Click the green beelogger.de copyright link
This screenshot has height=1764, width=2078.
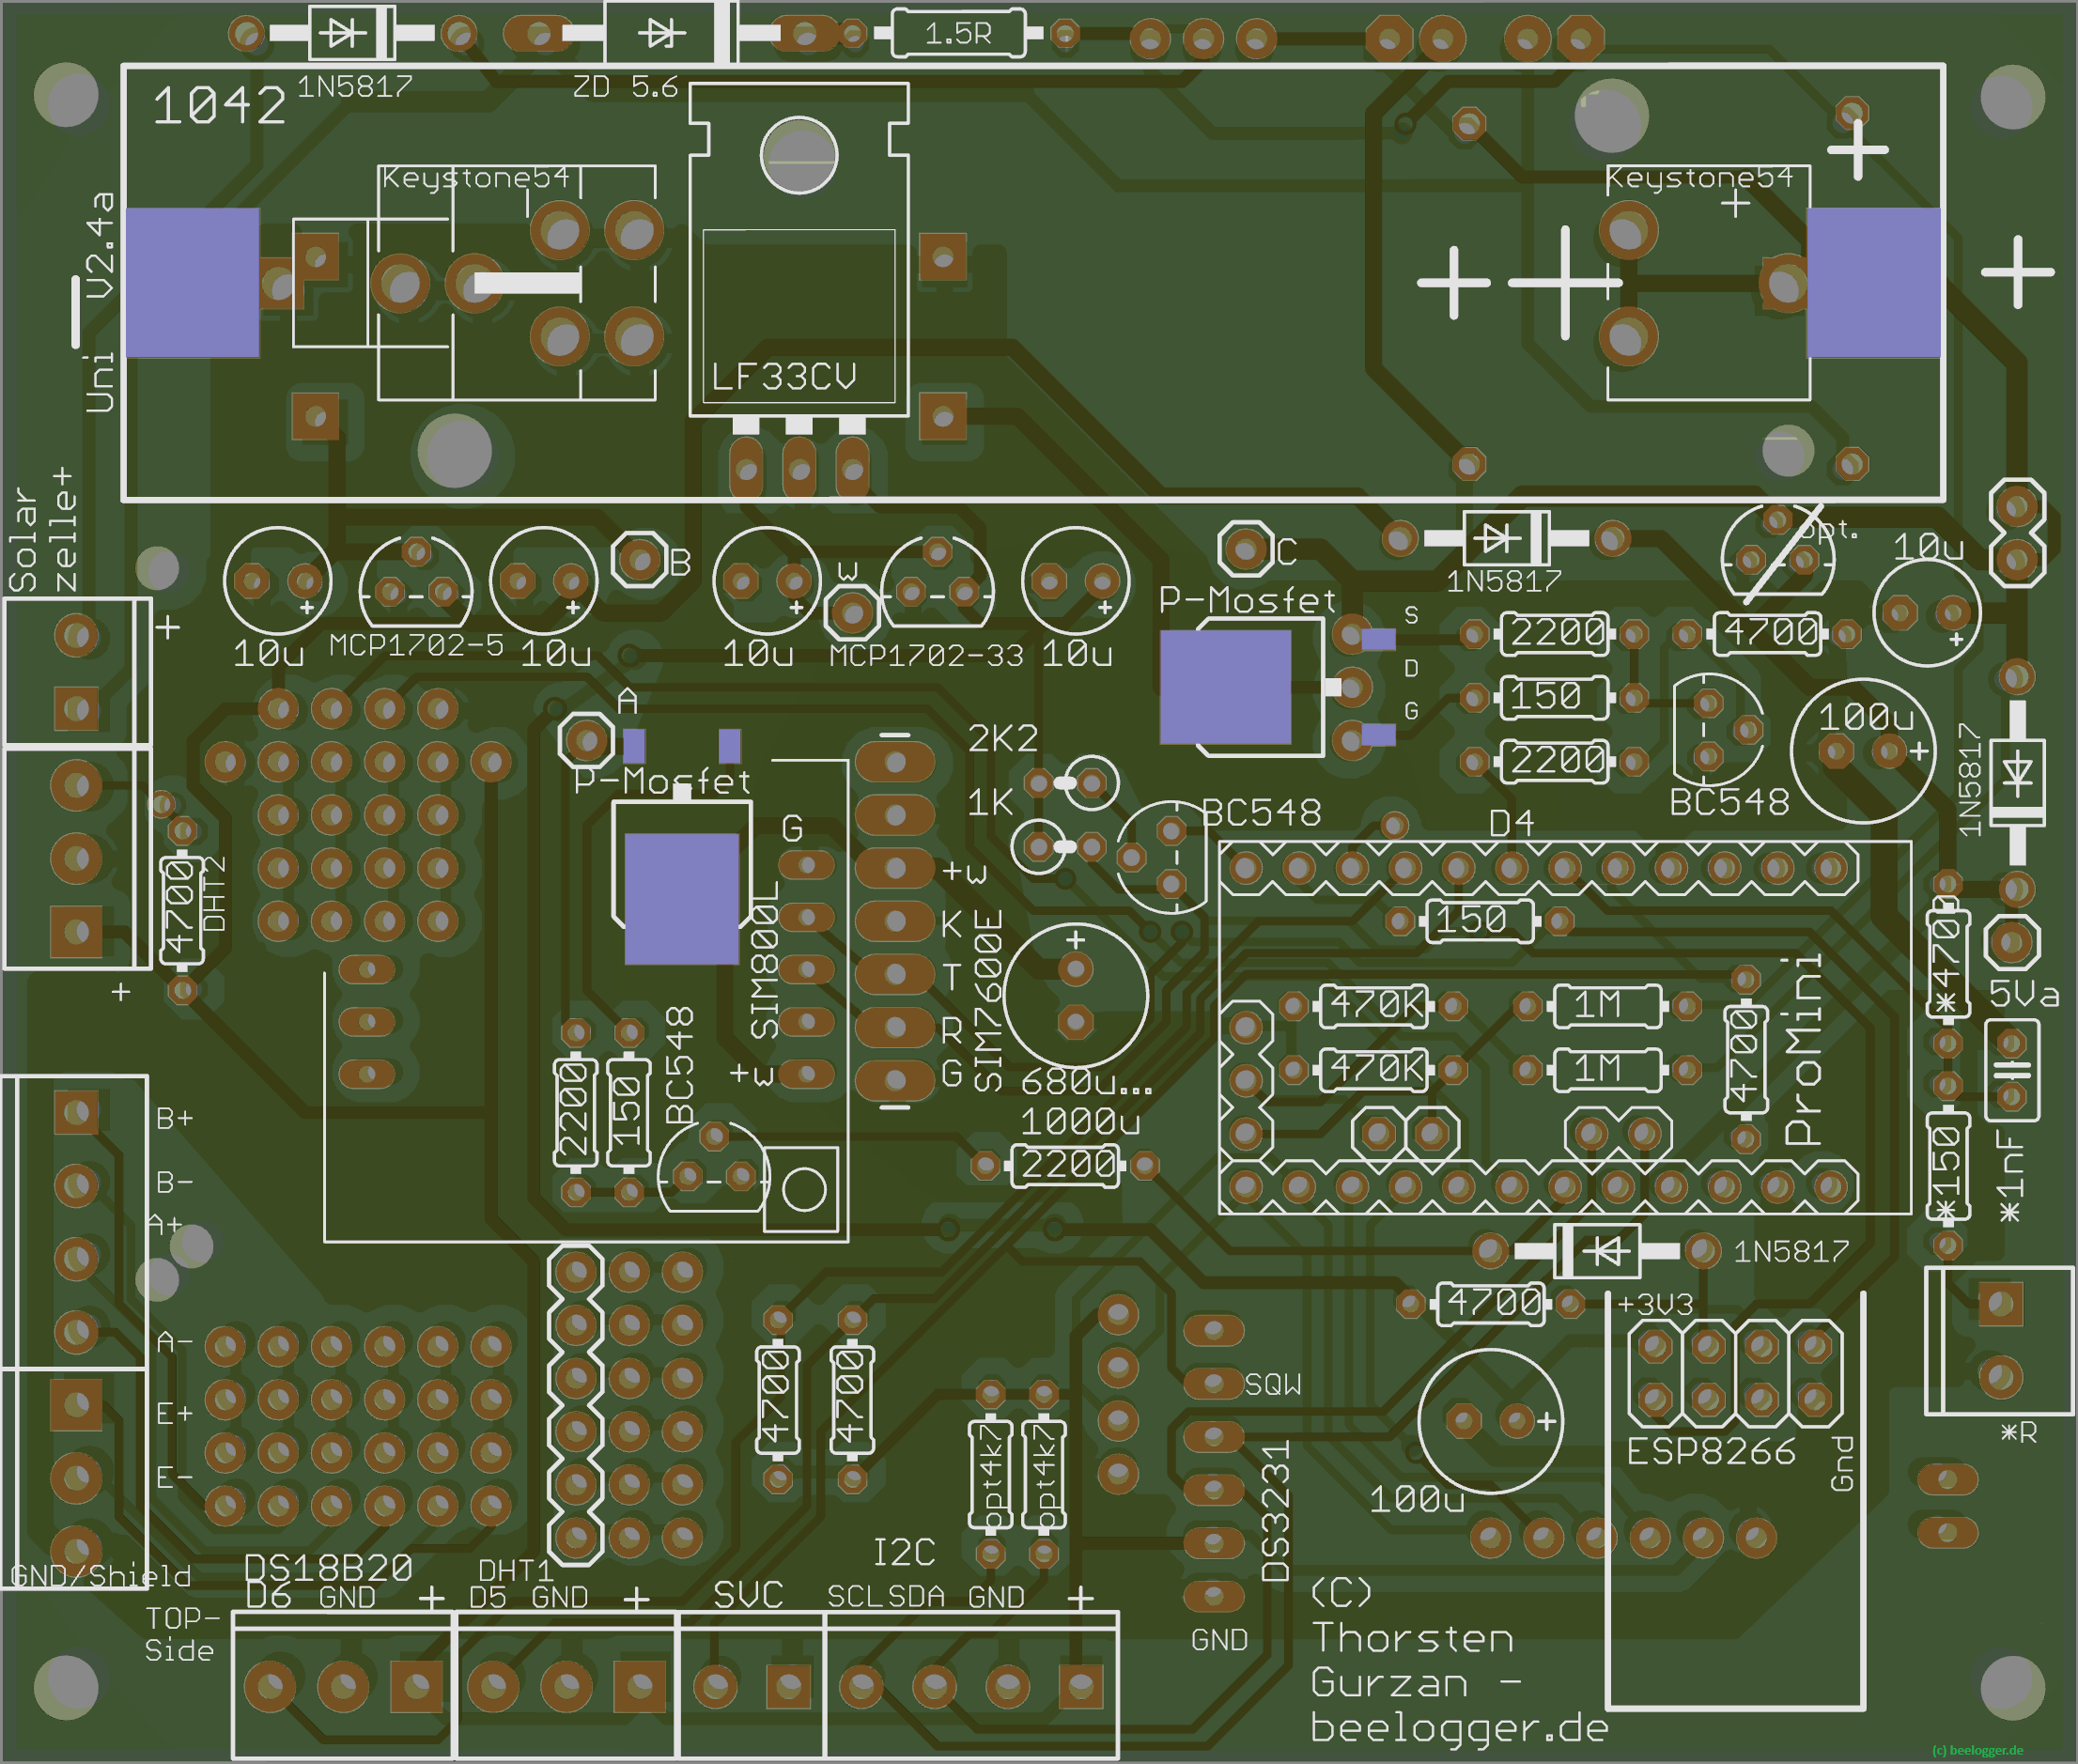click(x=1977, y=1750)
